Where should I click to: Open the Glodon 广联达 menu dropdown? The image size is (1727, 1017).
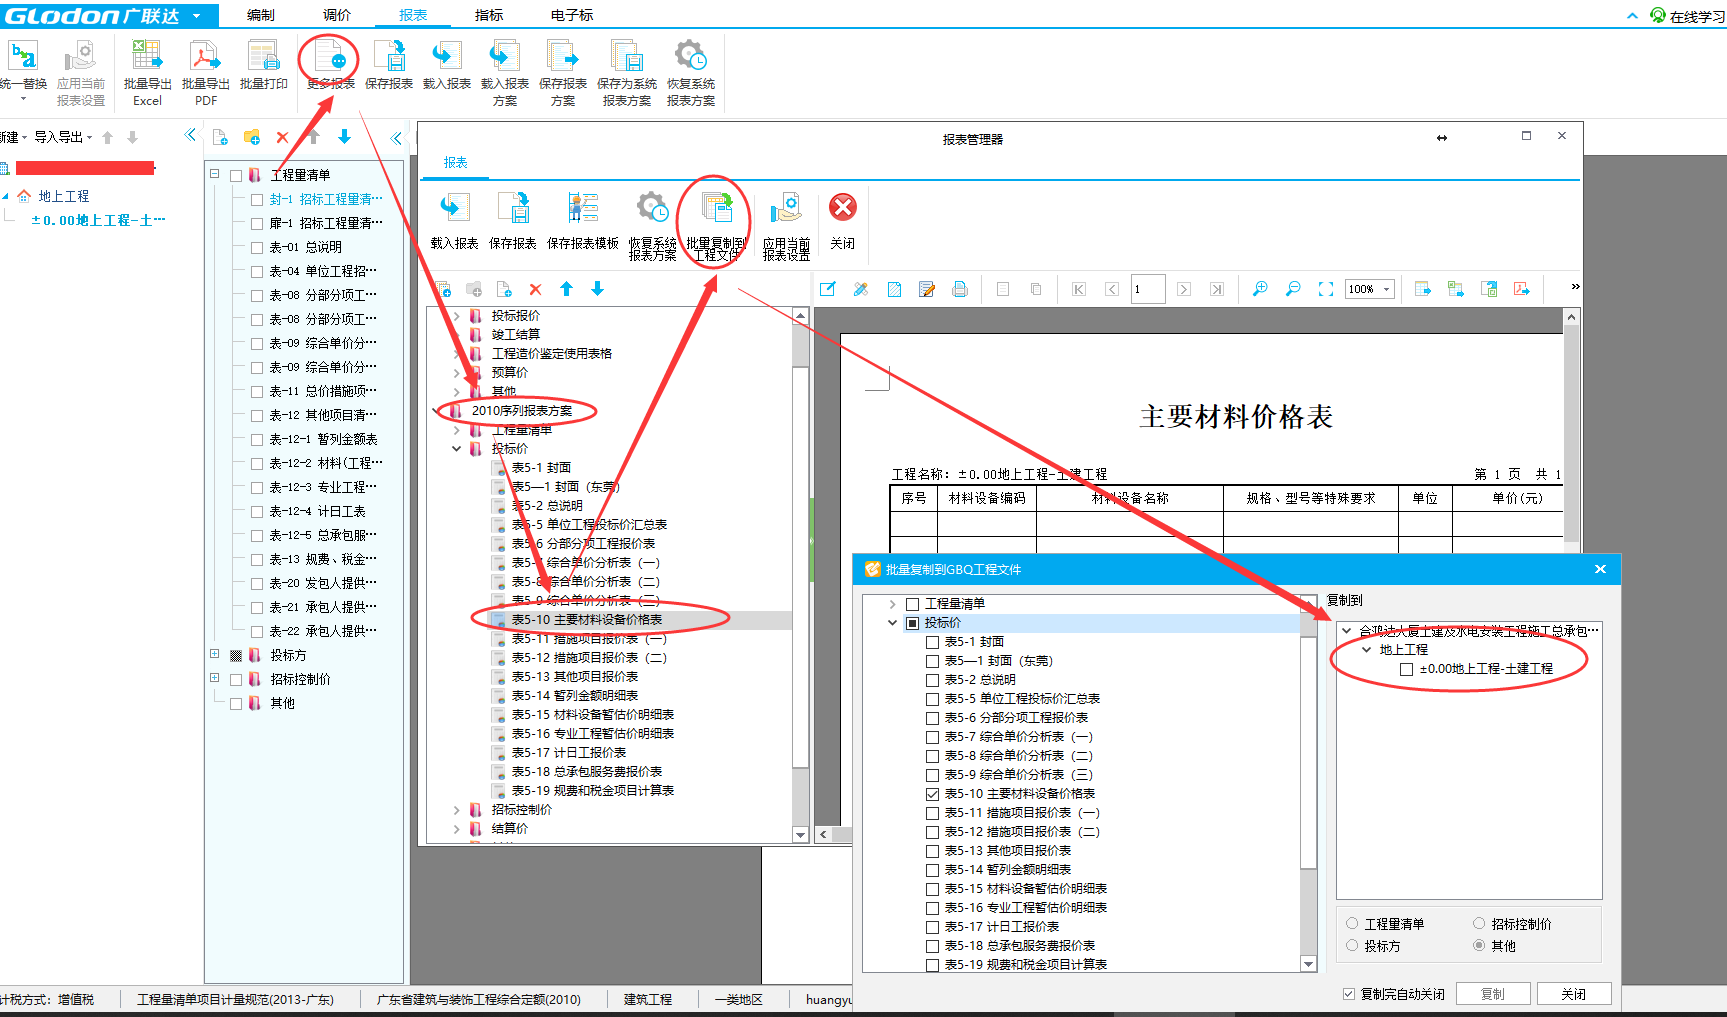point(197,16)
